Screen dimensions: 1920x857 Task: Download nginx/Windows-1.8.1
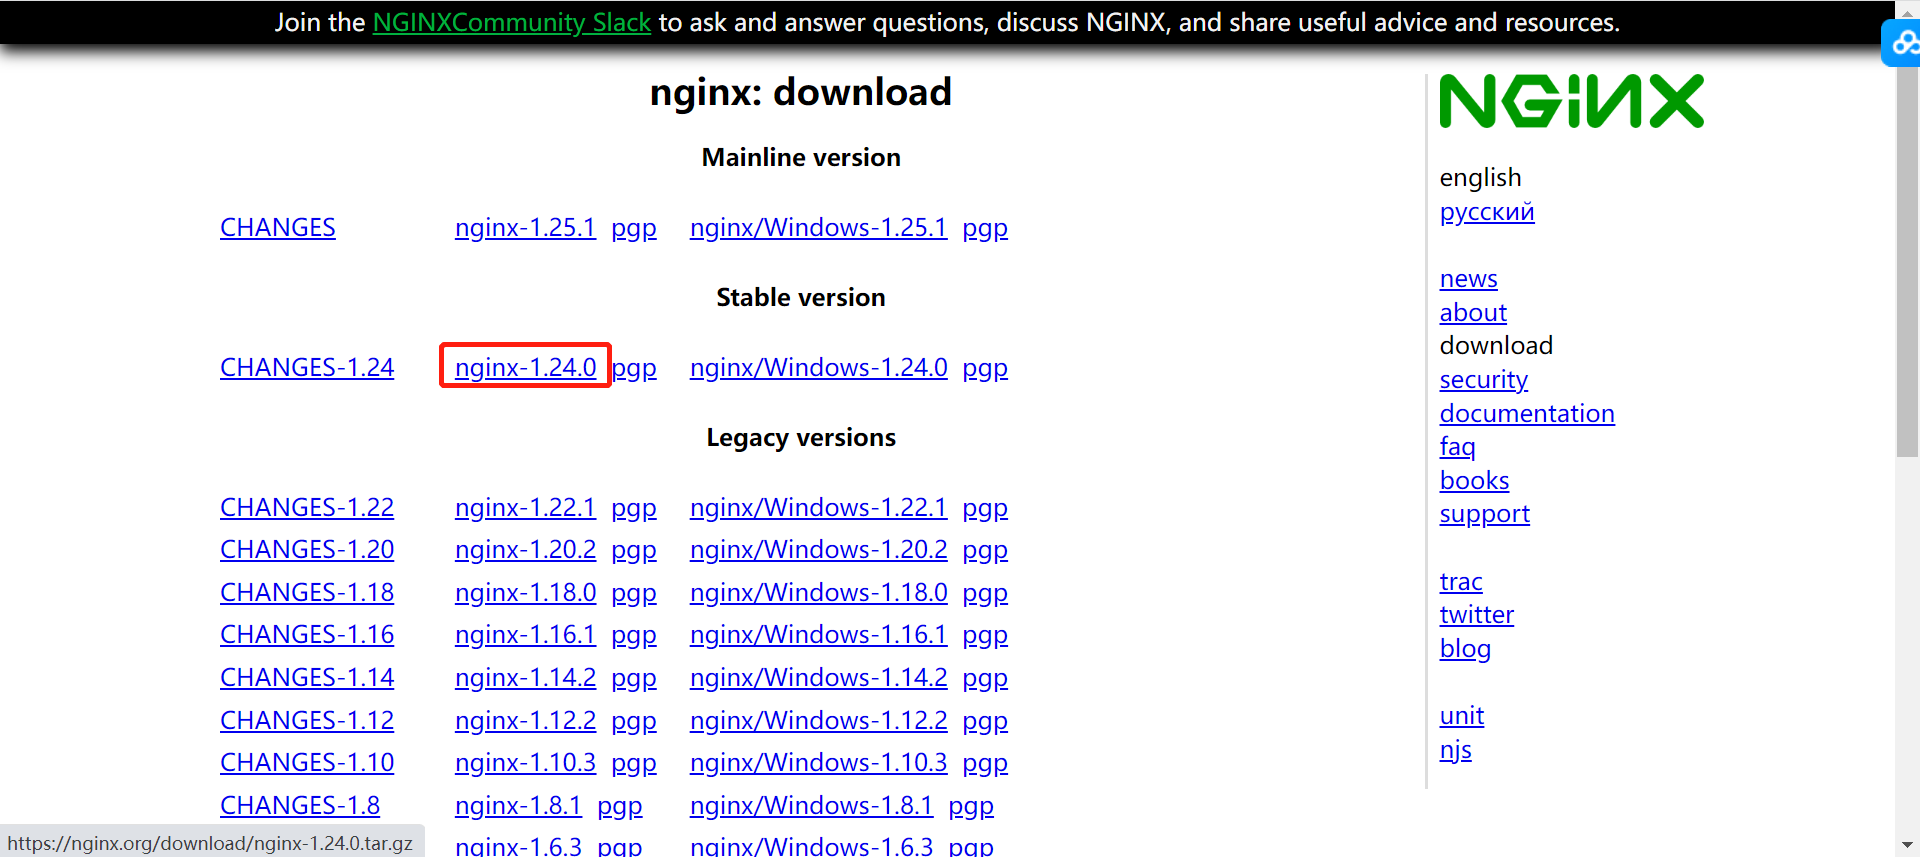pos(811,806)
